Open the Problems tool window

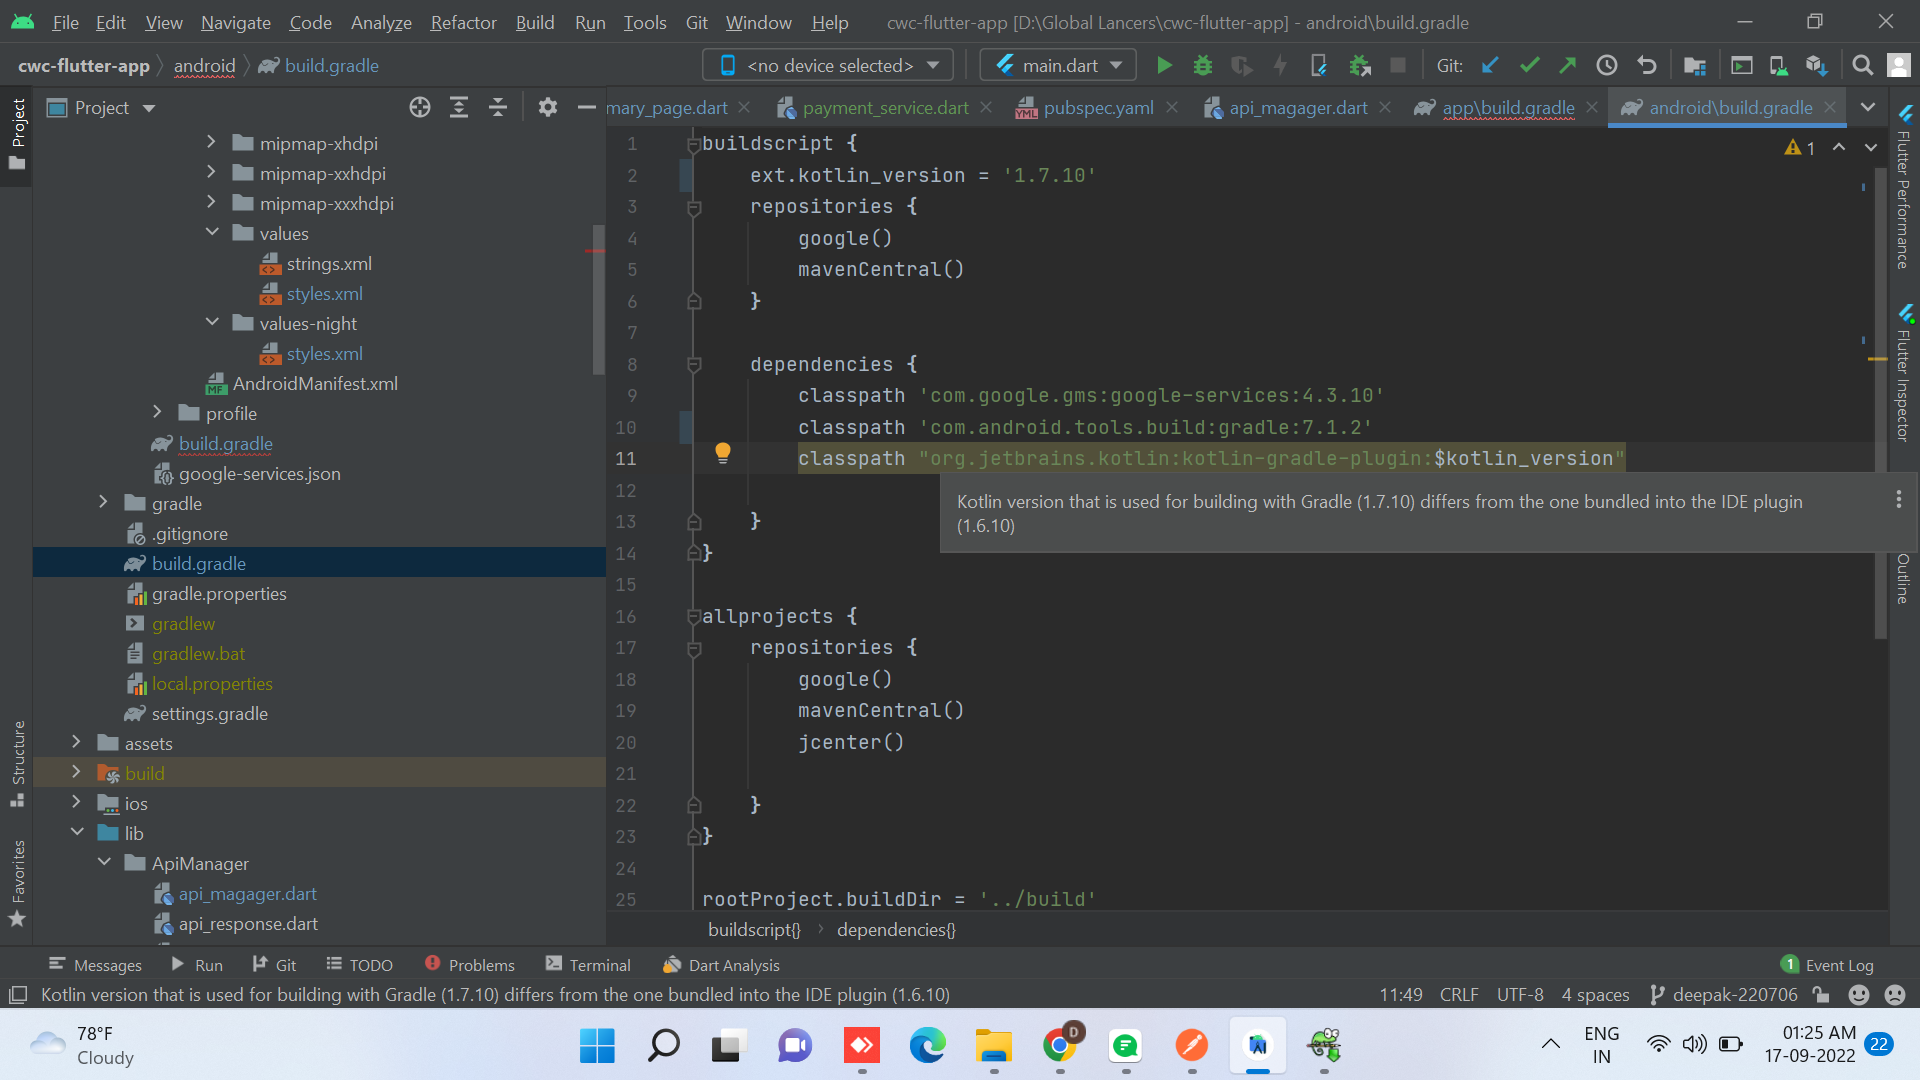470,965
